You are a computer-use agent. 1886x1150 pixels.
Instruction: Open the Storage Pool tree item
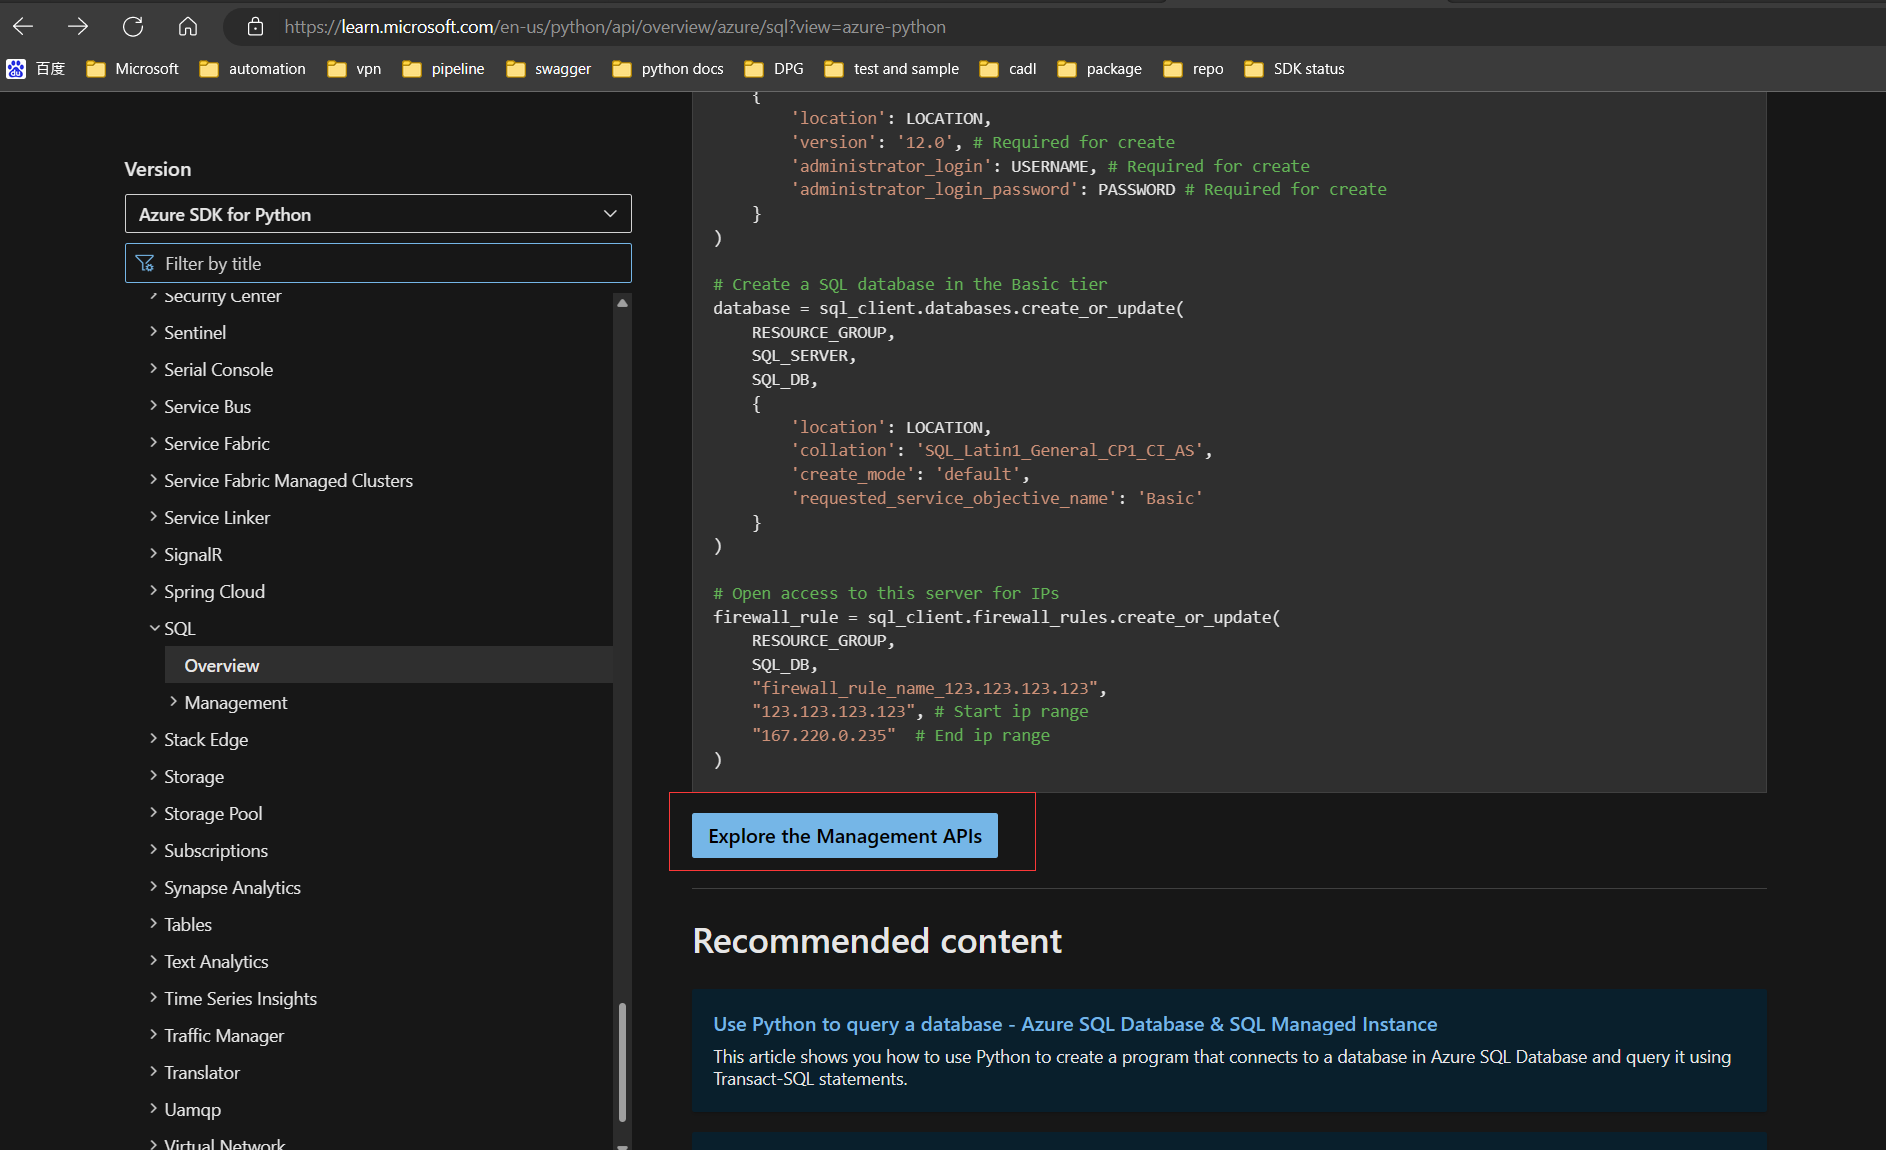tap(213, 814)
